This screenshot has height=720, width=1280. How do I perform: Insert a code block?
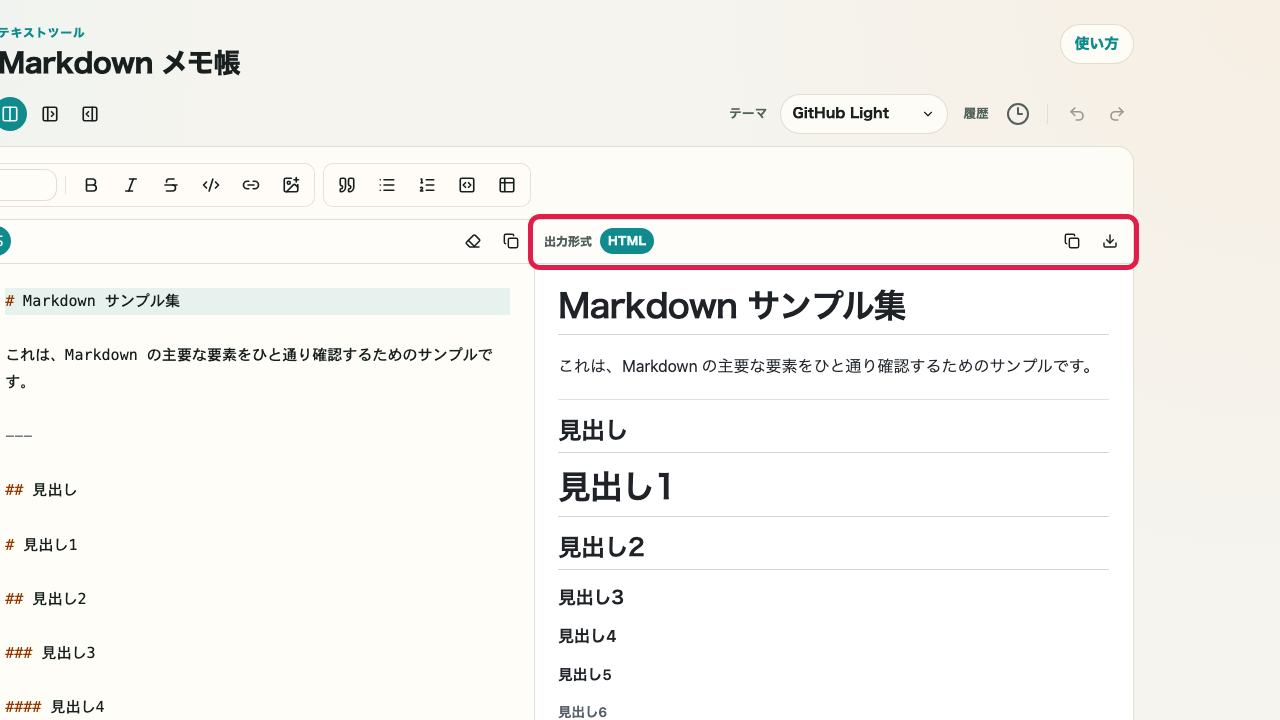pos(467,185)
